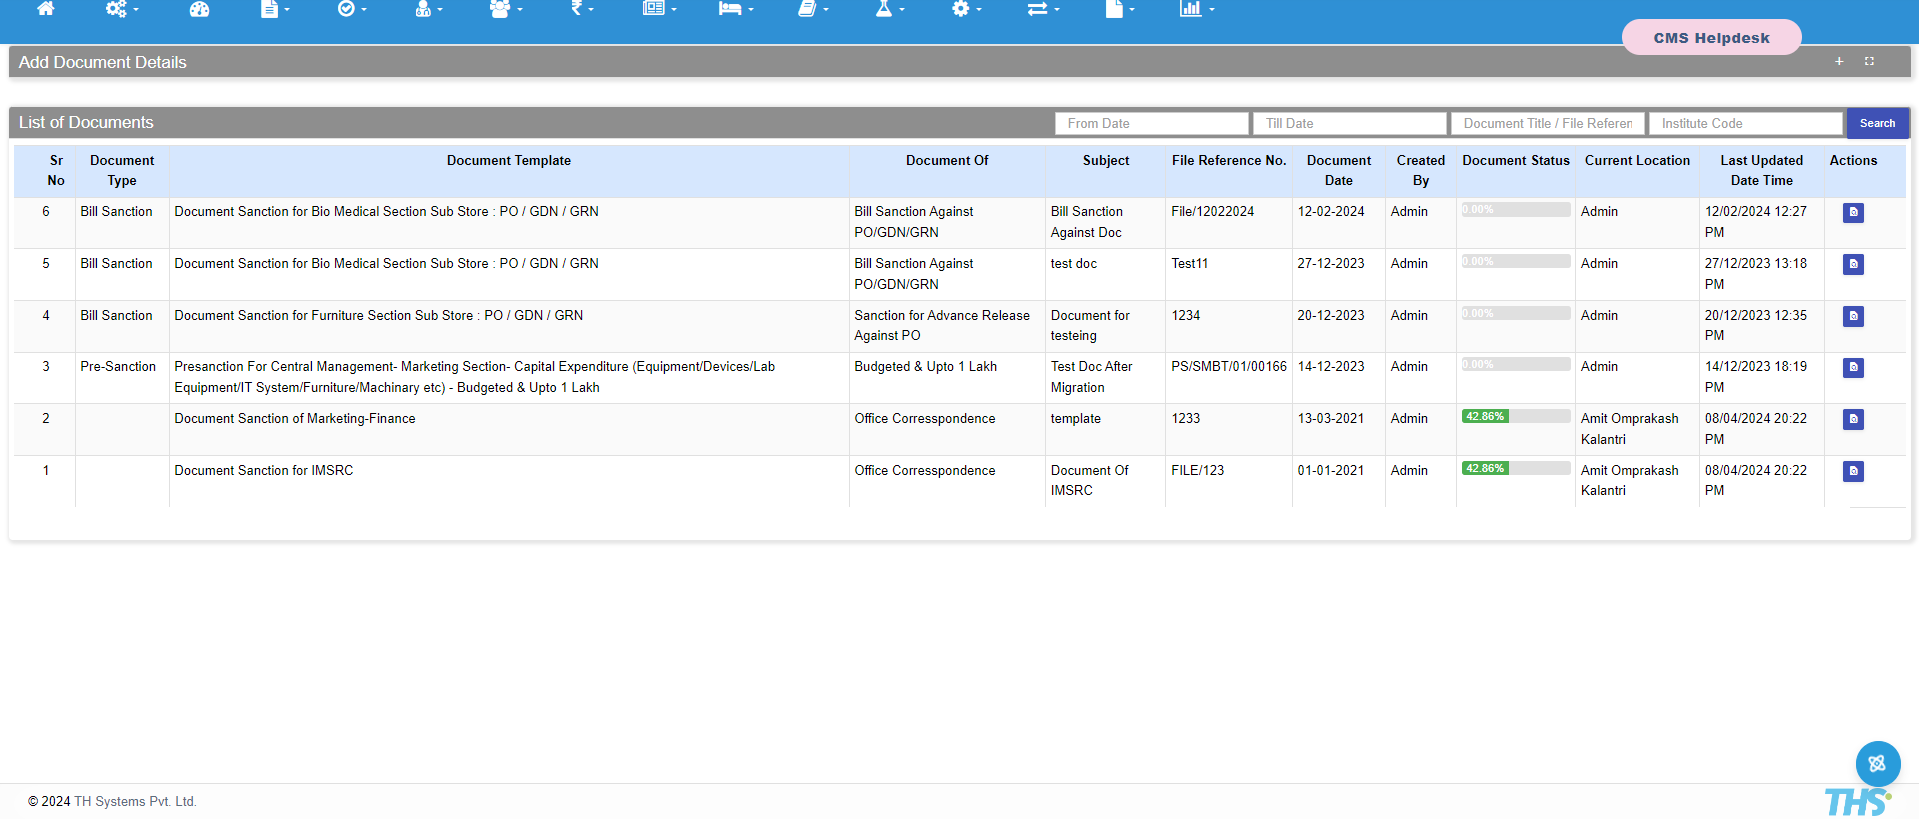View document for file File/12022024
1919x819 pixels.
click(x=1853, y=213)
